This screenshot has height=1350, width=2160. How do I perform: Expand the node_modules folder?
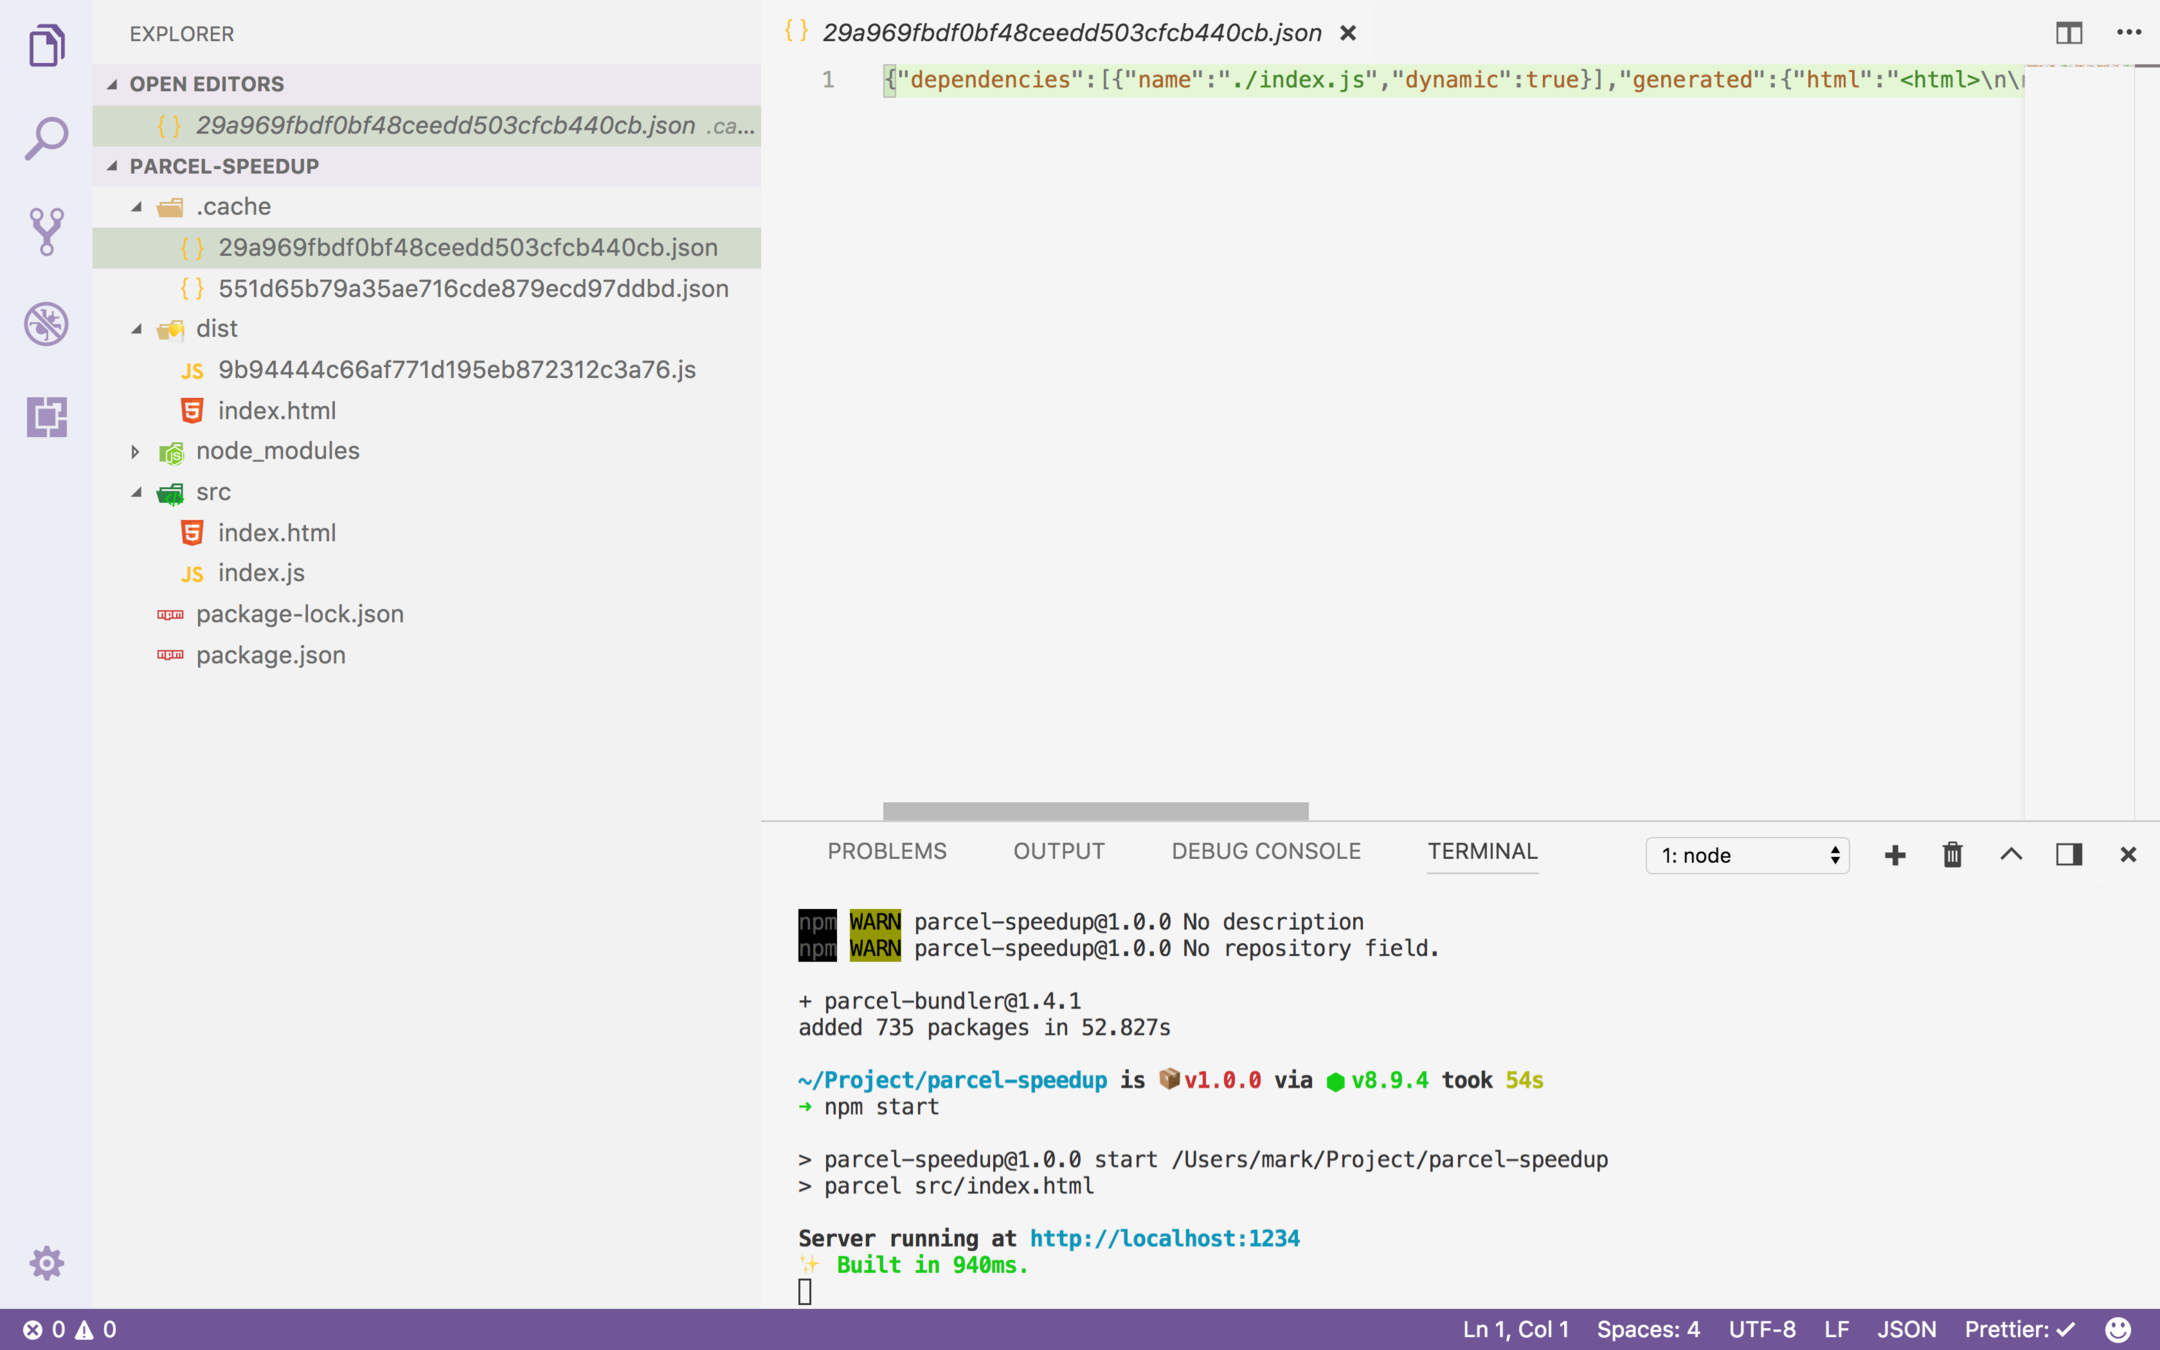coord(136,451)
